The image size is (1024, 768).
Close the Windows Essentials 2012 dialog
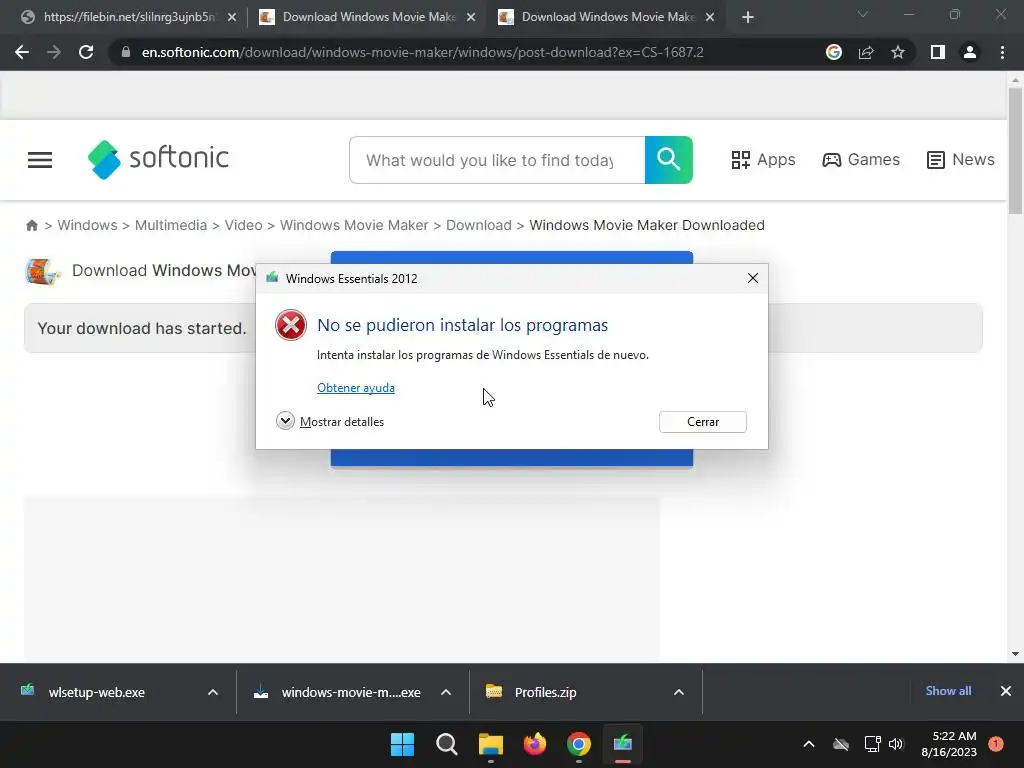pos(752,278)
